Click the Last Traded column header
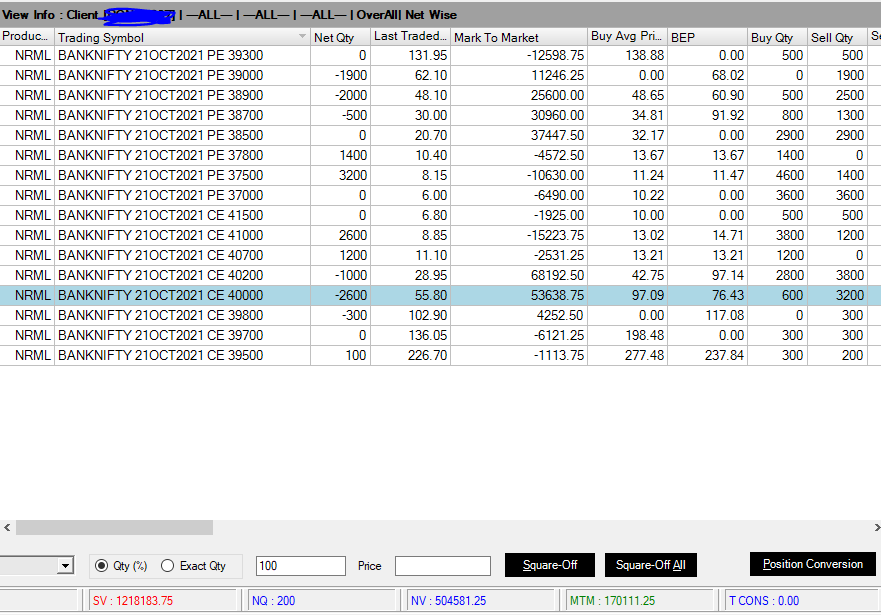The width and height of the screenshot is (881, 615). click(410, 37)
